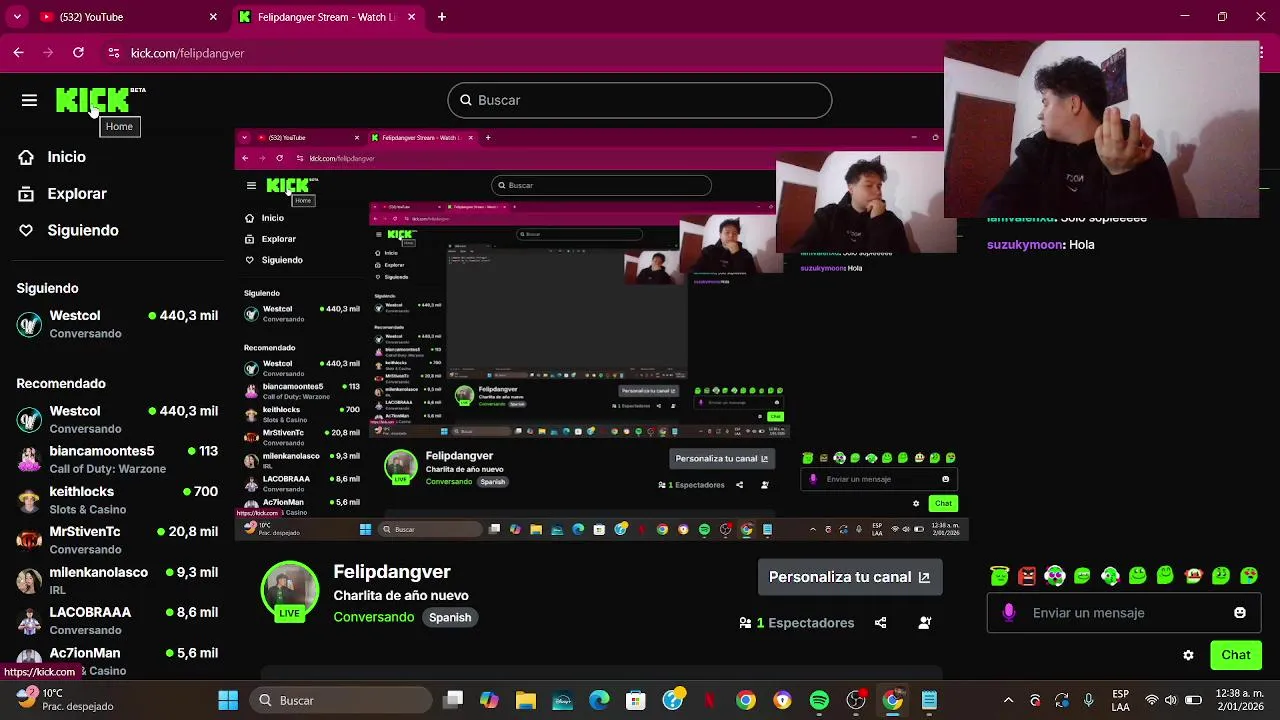
Task: Switch to the (532) YouTube tab
Action: click(x=127, y=17)
